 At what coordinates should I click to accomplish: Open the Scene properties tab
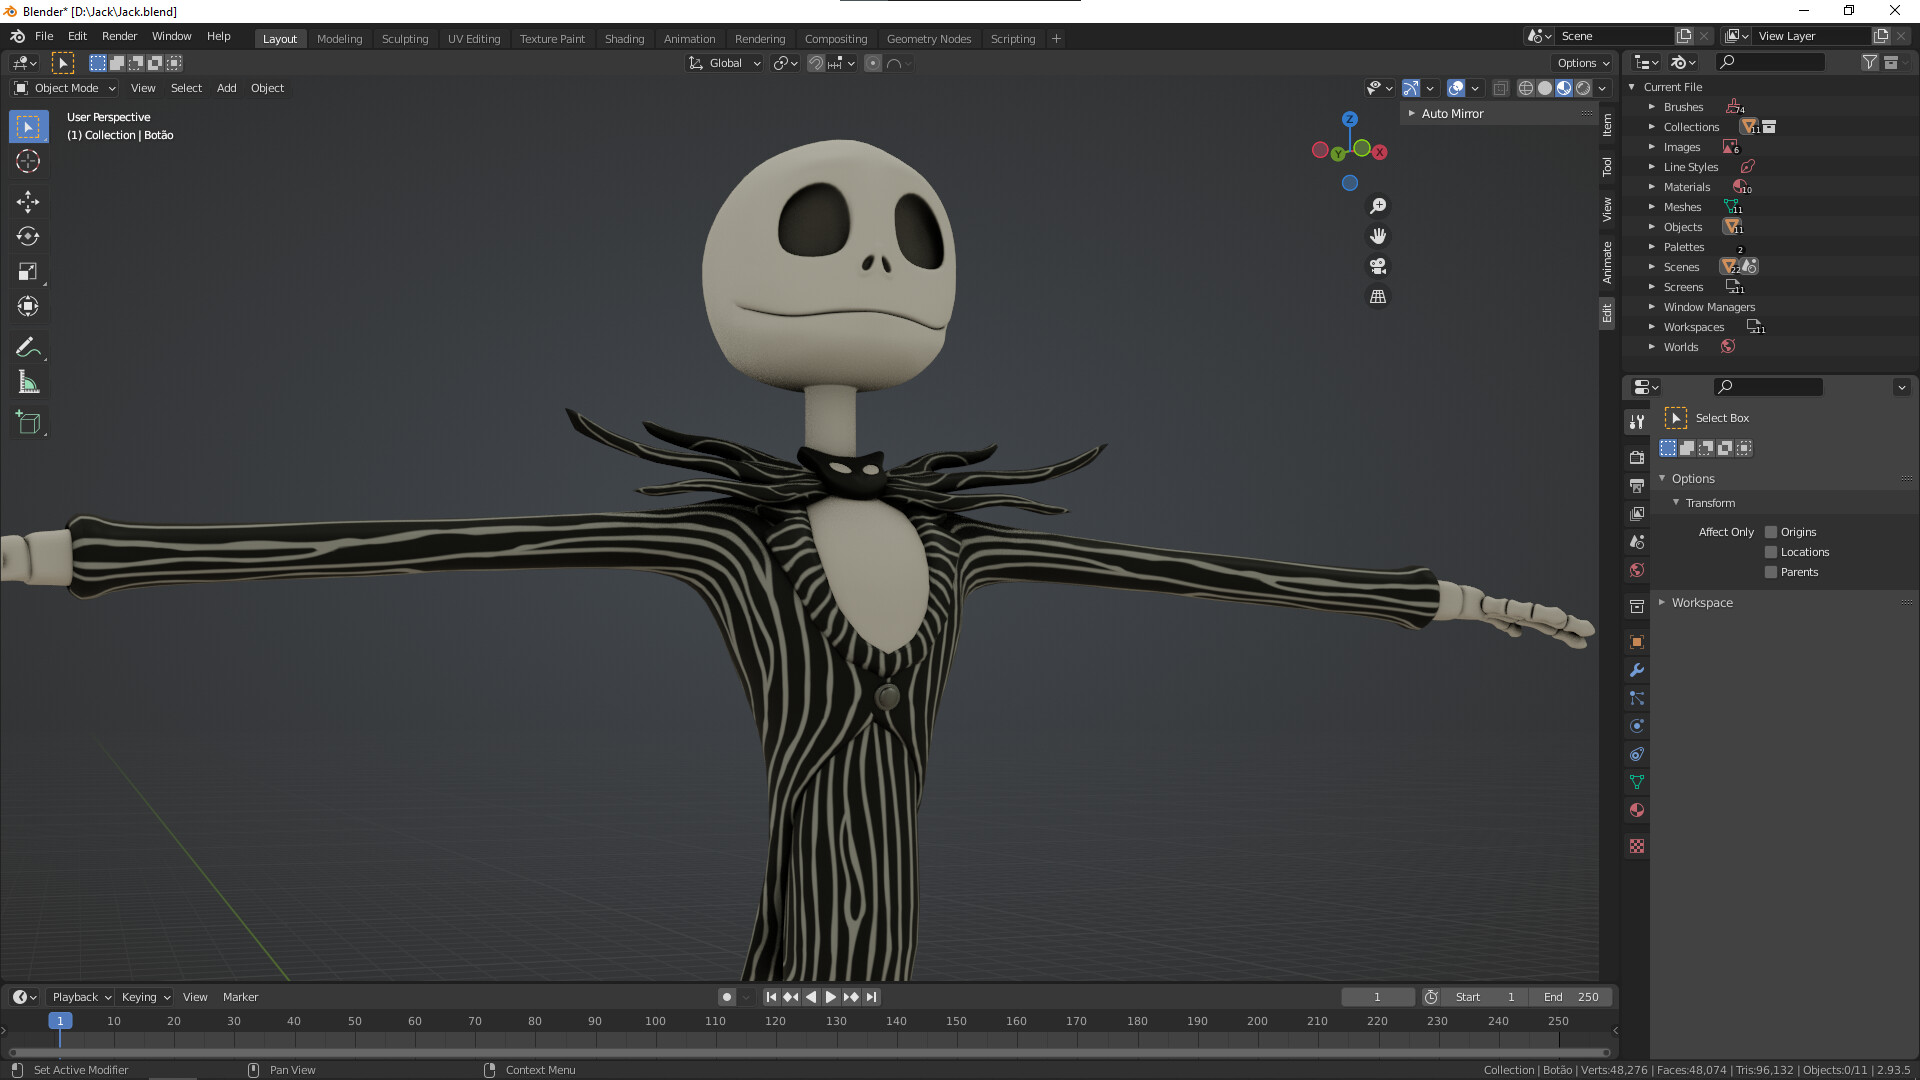coord(1637,541)
